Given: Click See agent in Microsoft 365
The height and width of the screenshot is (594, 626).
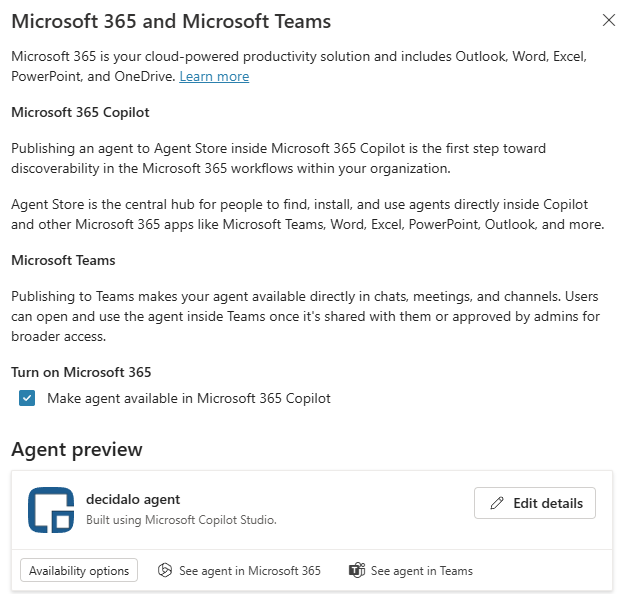Looking at the screenshot, I should click(239, 570).
